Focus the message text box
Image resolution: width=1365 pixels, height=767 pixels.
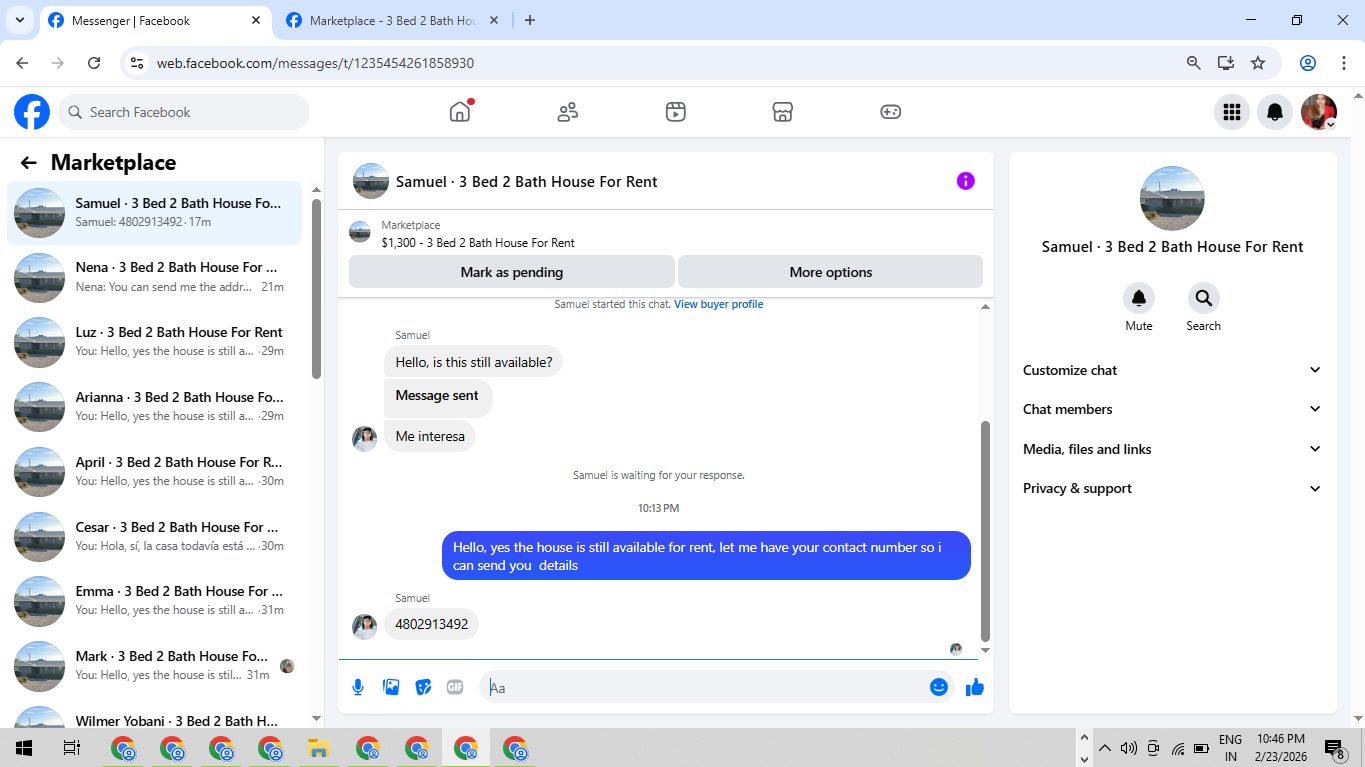(x=705, y=687)
